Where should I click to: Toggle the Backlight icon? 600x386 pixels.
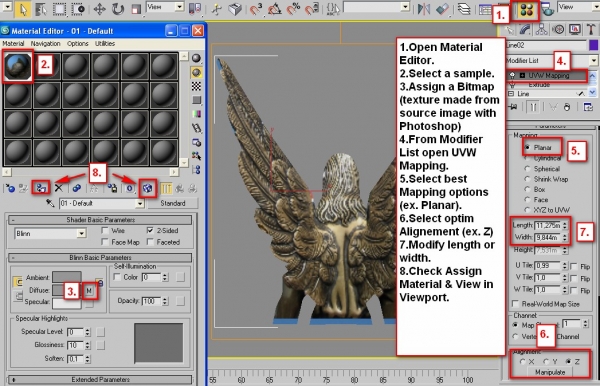196,72
